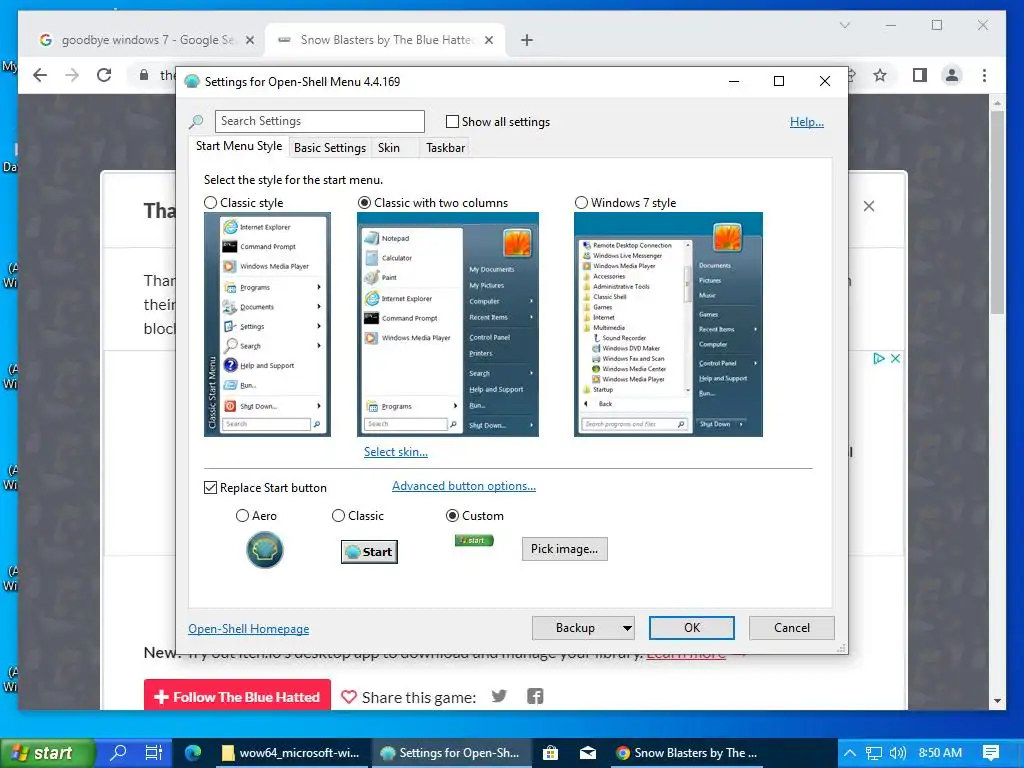Close the Snow Blasters tab

(489, 40)
